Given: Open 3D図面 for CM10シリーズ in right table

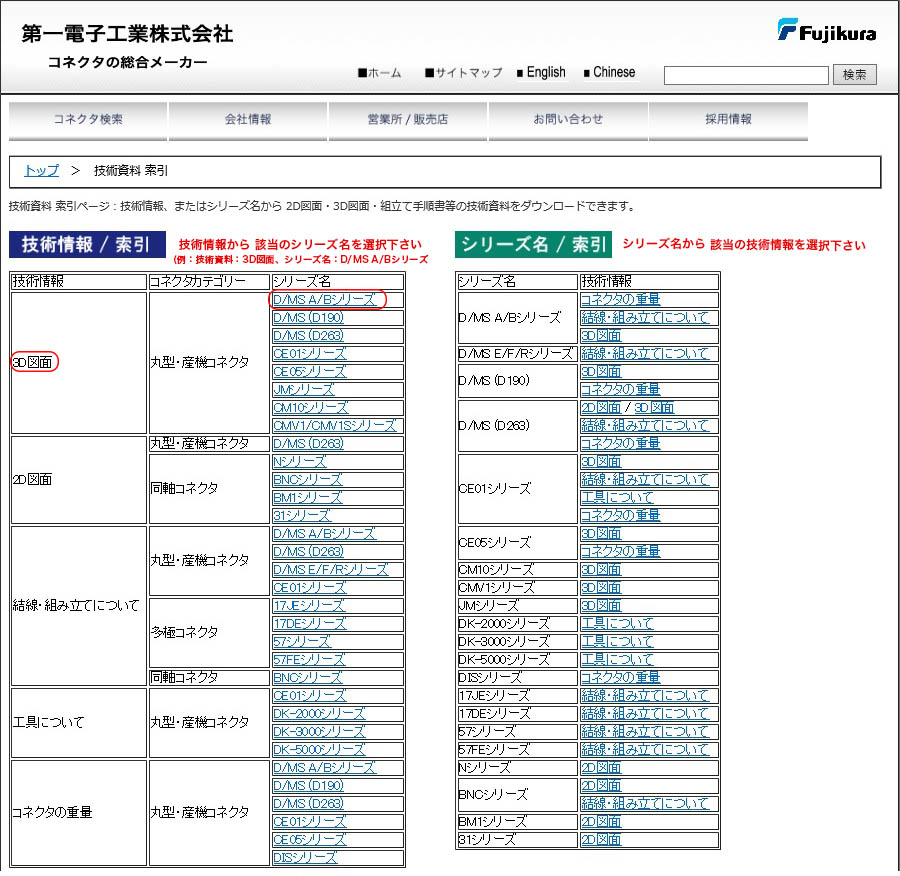Looking at the screenshot, I should tap(601, 569).
